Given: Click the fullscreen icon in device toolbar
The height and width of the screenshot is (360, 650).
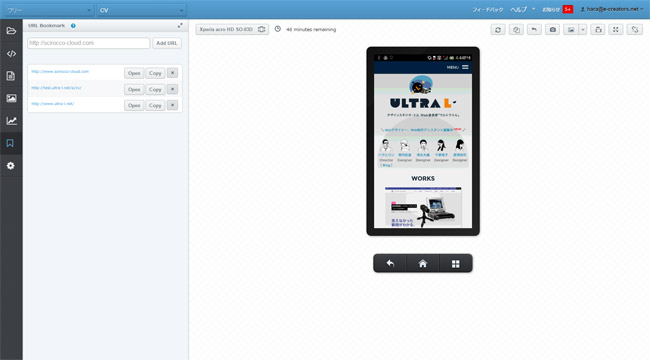Looking at the screenshot, I should tap(616, 29).
